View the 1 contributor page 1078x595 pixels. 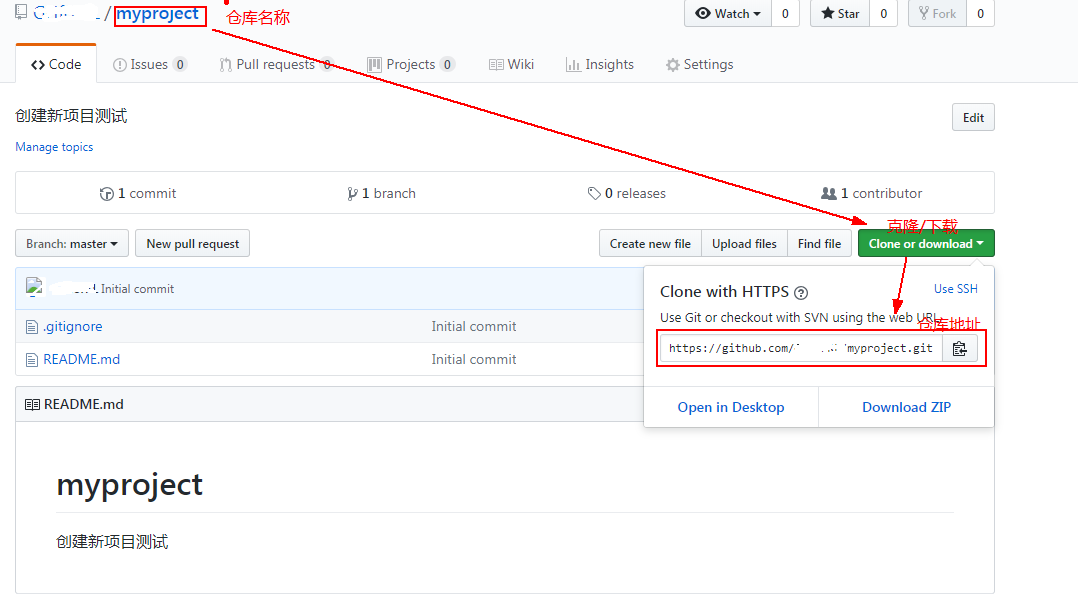pos(871,193)
